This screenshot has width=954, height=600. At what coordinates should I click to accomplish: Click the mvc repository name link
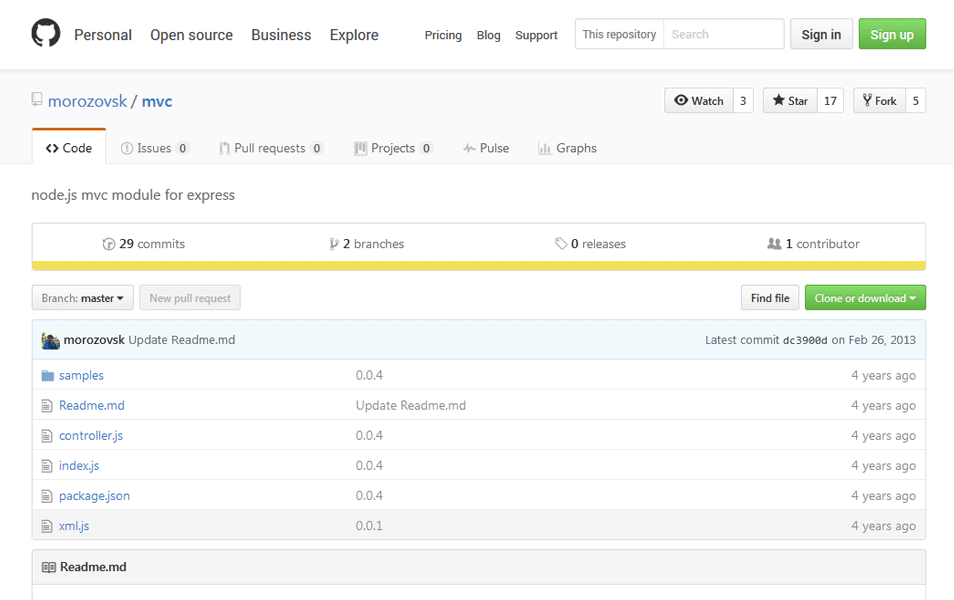157,101
